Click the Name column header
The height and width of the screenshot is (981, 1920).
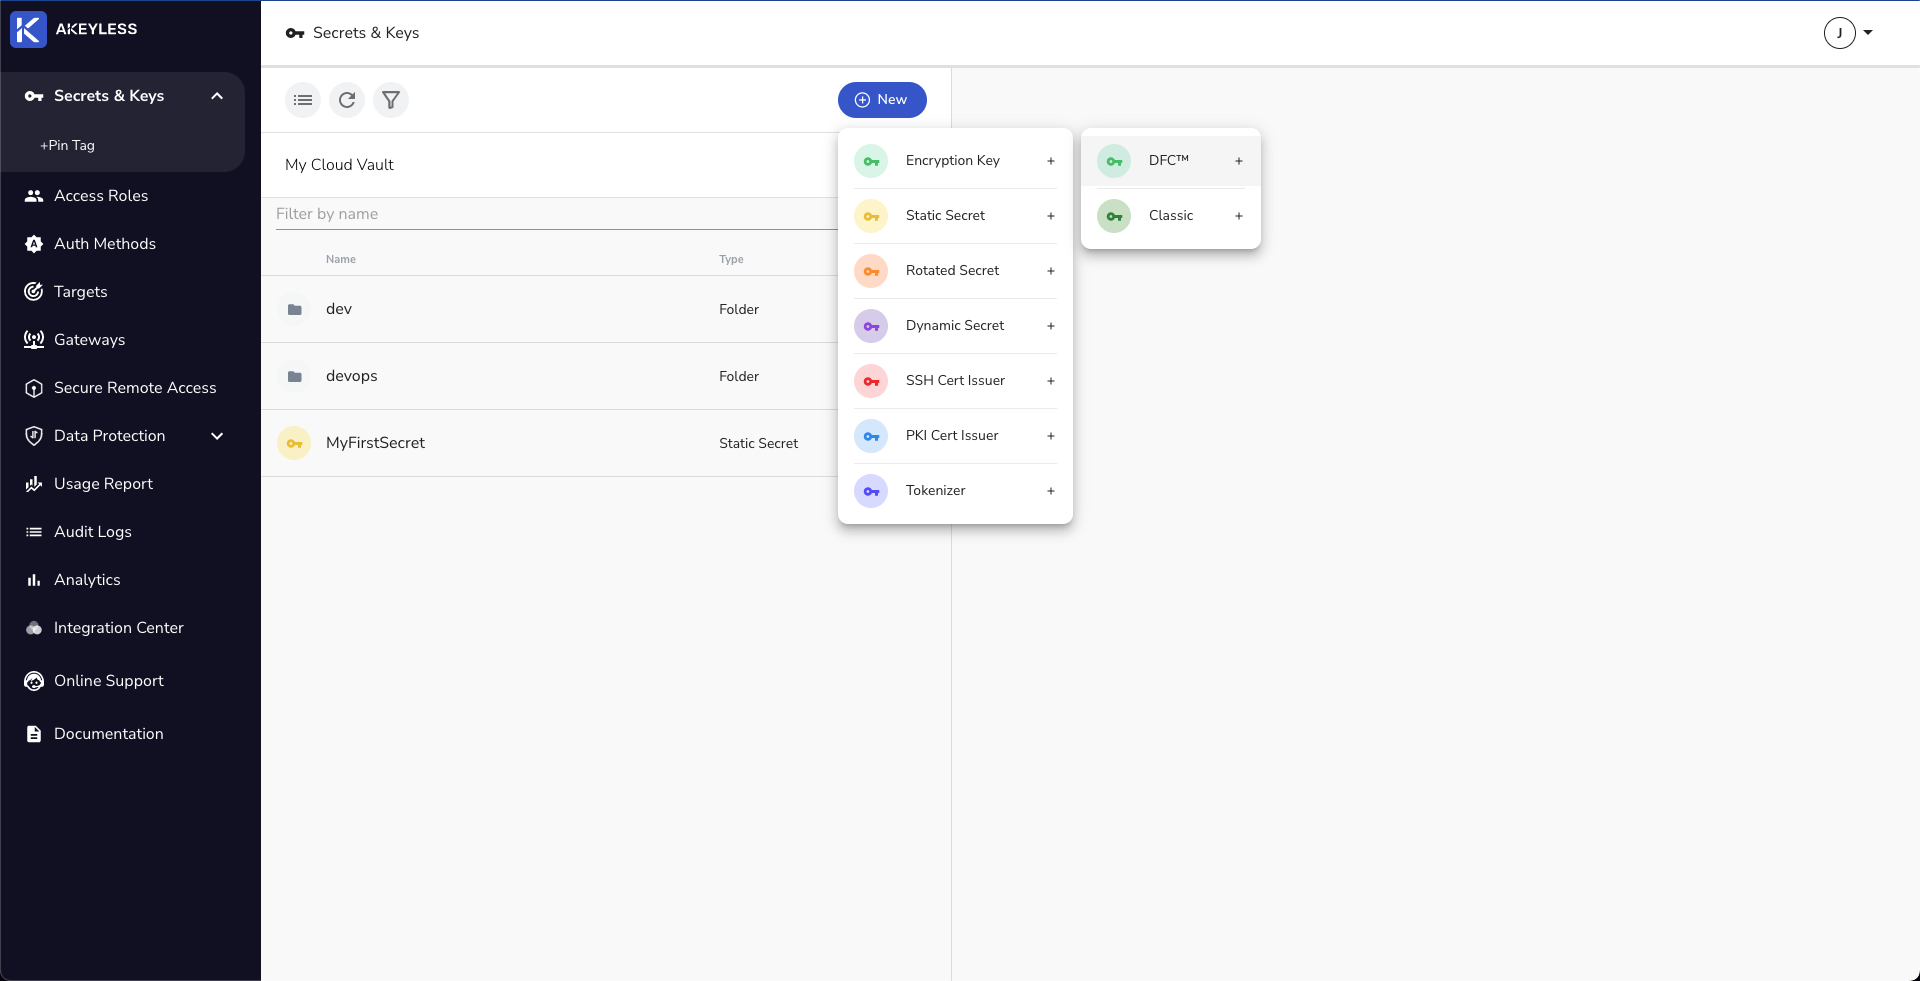pos(341,259)
